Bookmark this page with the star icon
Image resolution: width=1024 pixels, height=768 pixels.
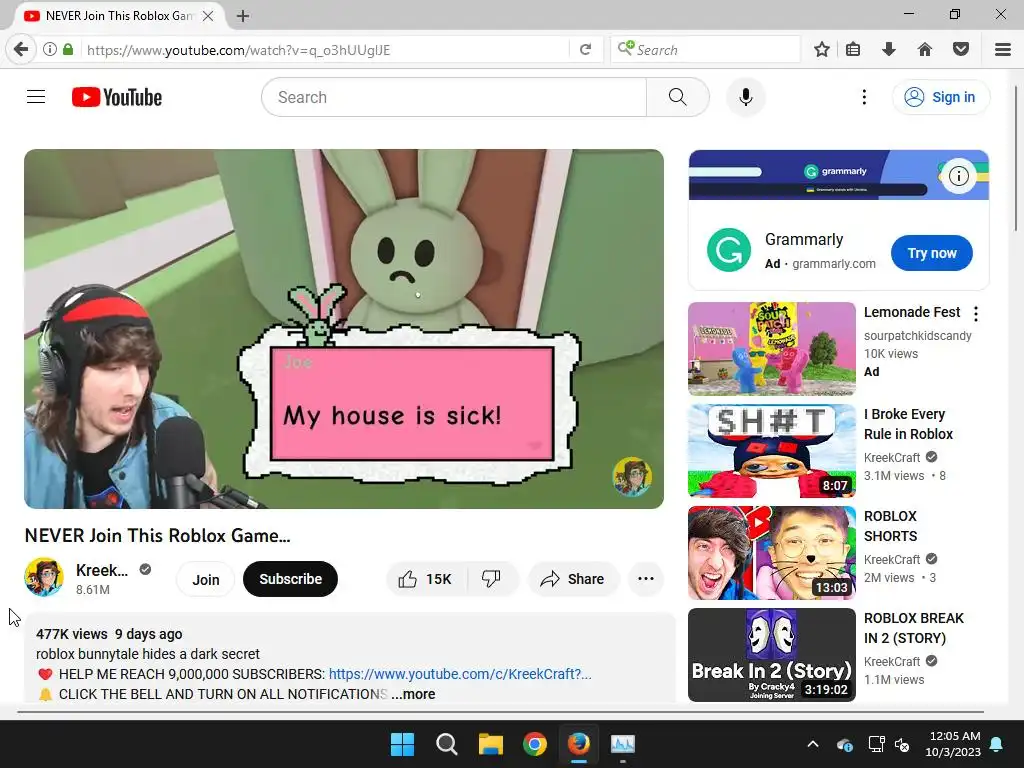coord(822,50)
